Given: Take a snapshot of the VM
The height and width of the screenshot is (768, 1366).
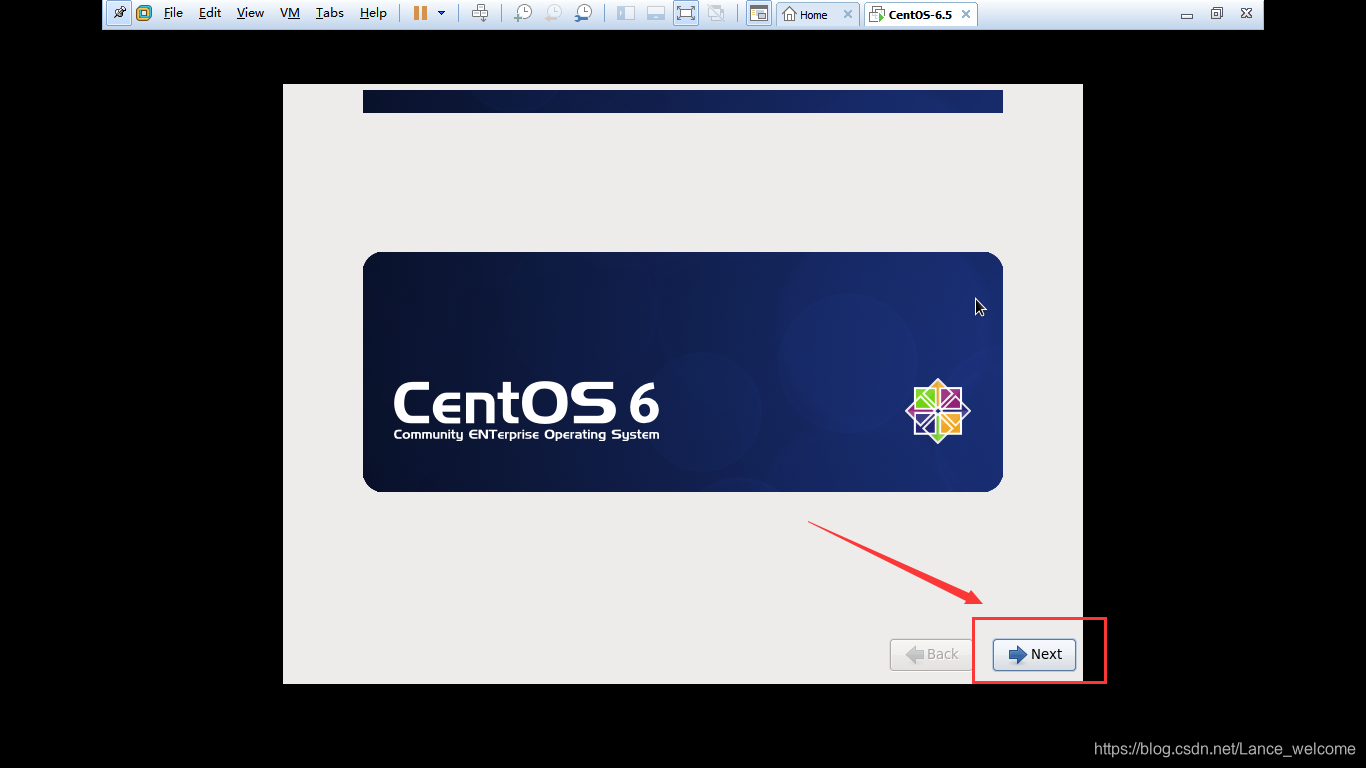Looking at the screenshot, I should point(523,14).
